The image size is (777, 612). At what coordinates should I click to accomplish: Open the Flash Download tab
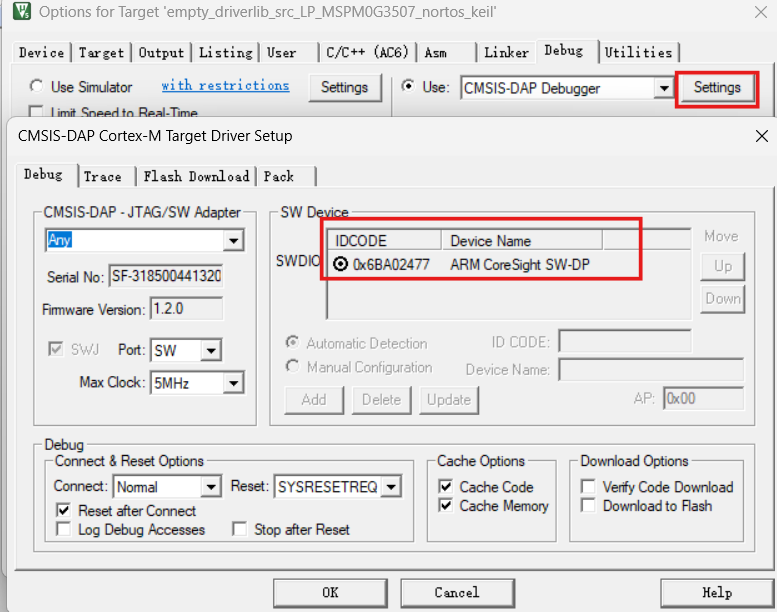[196, 176]
